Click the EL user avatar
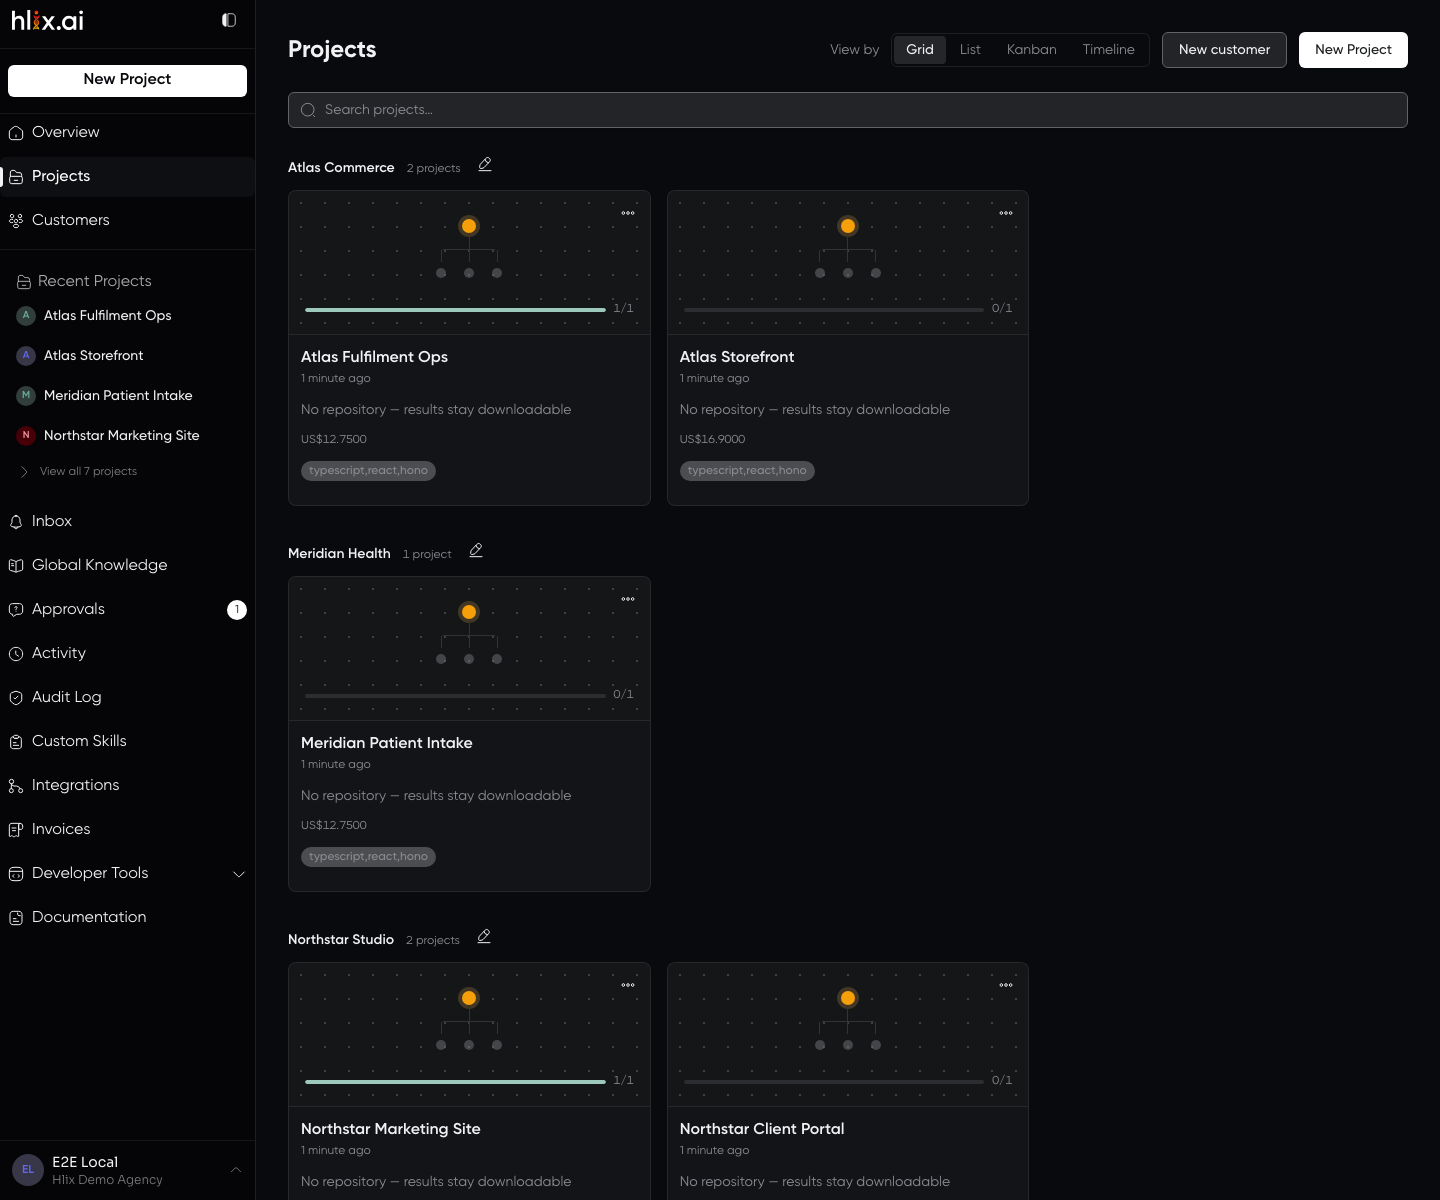The height and width of the screenshot is (1200, 1440). pyautogui.click(x=28, y=1170)
